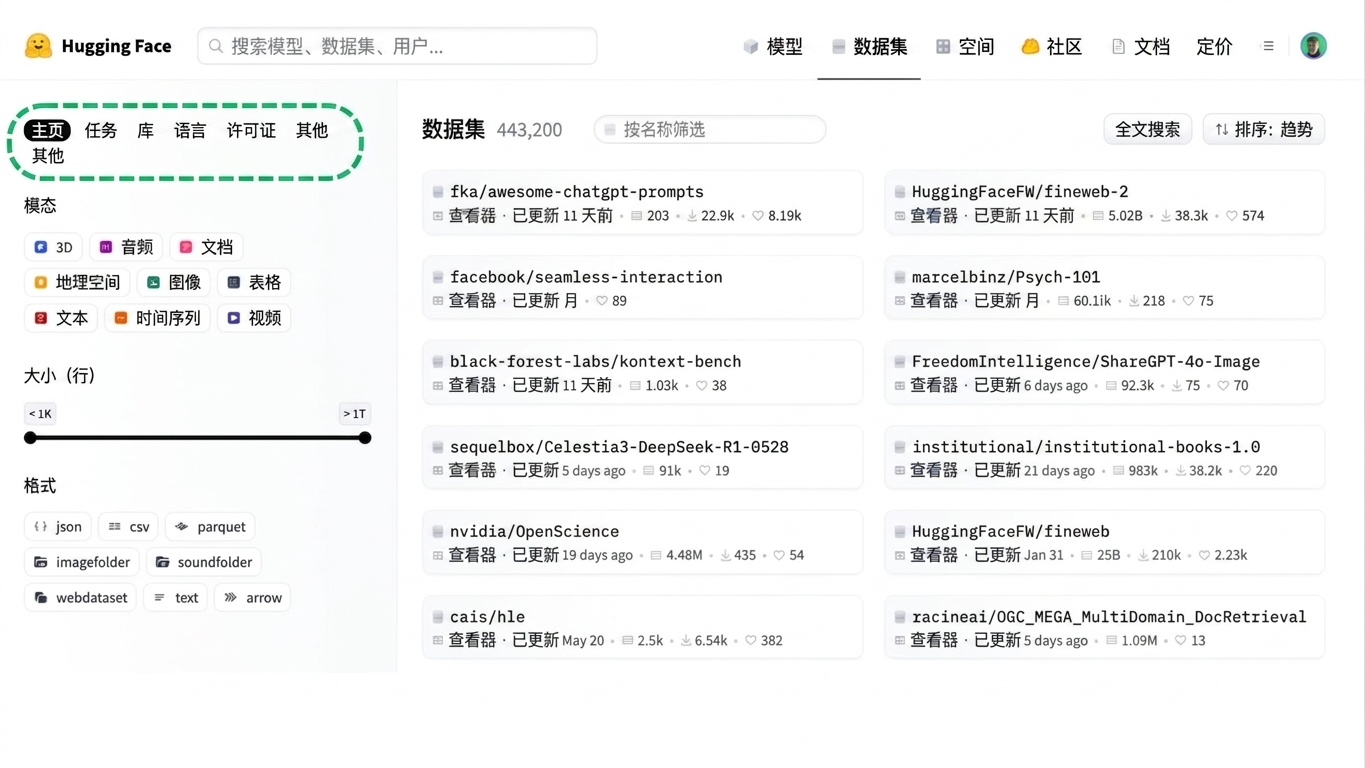Toggle the 文本 modality filter
This screenshot has height=768, width=1365.
tap(61, 318)
